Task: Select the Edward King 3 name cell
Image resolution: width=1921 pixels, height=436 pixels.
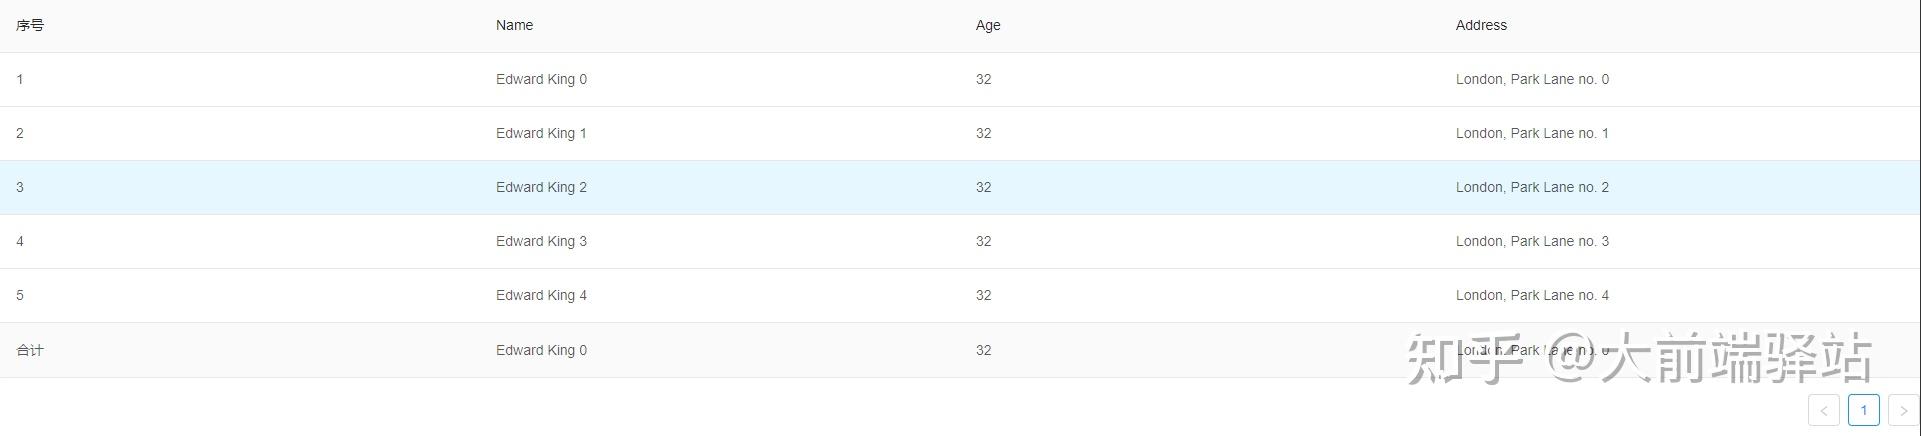Action: [541, 242]
